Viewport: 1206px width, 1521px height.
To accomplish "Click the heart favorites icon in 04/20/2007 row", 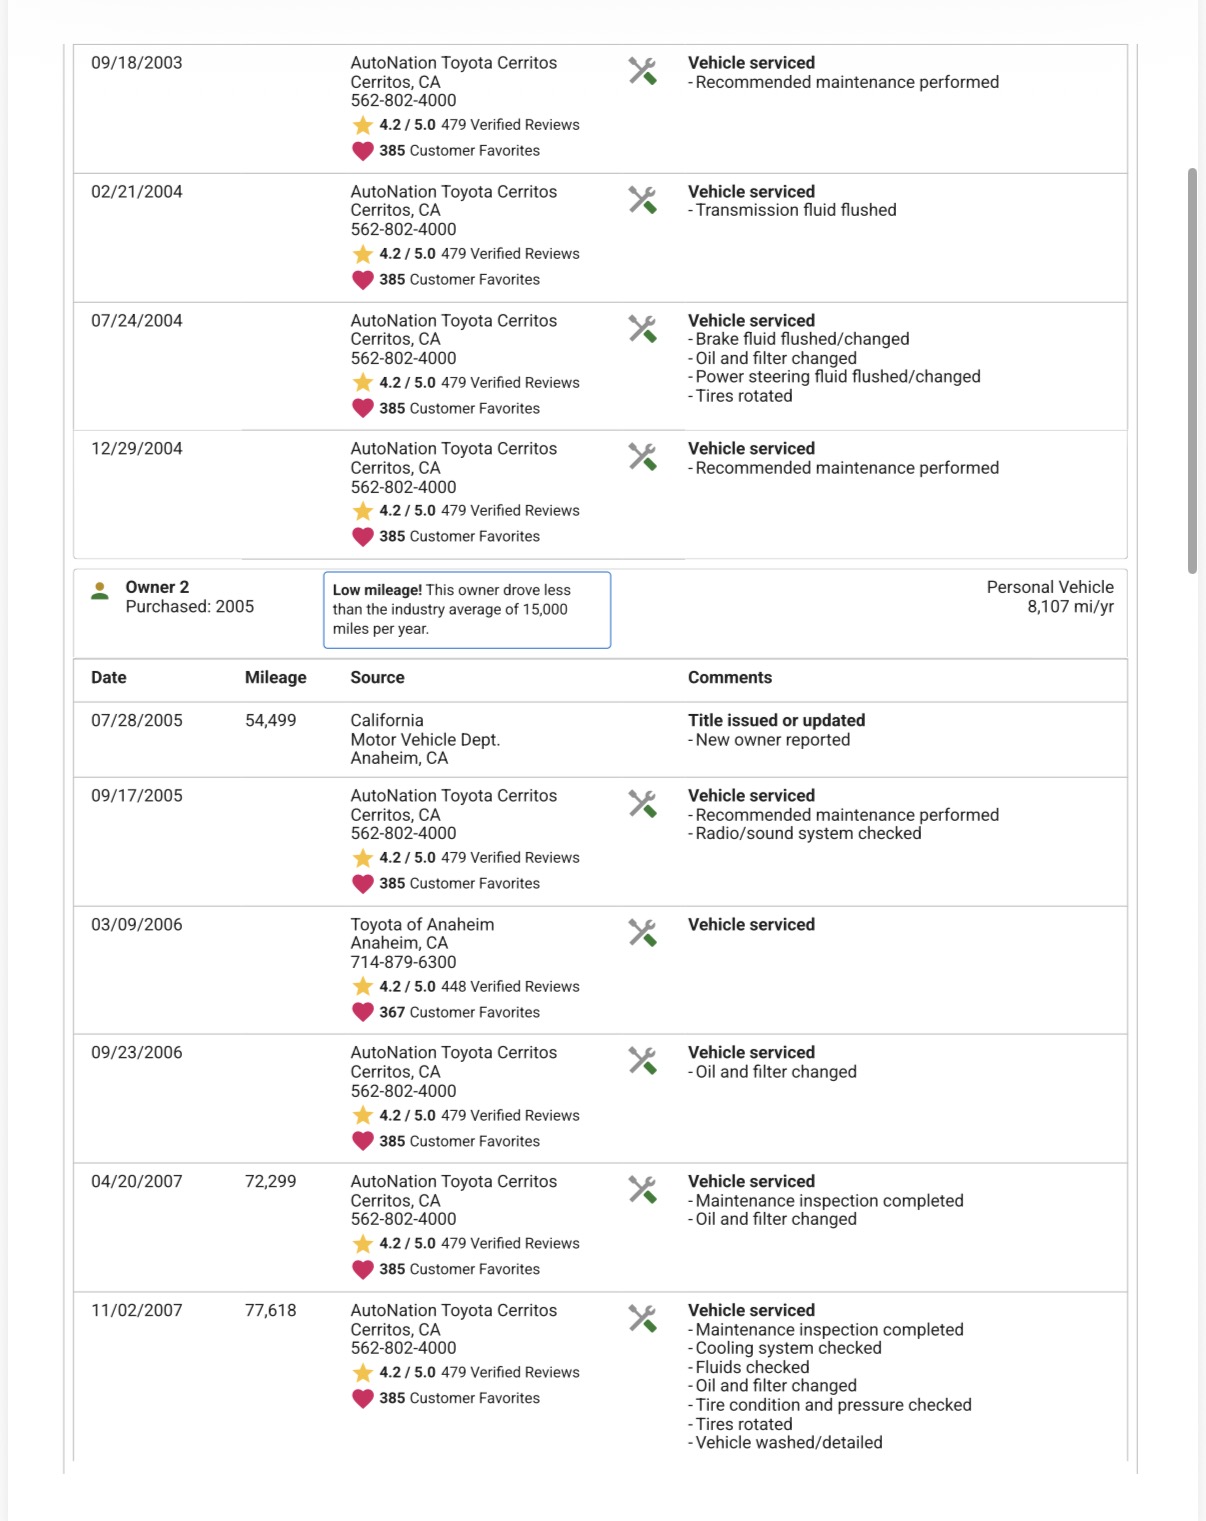I will tap(362, 1270).
